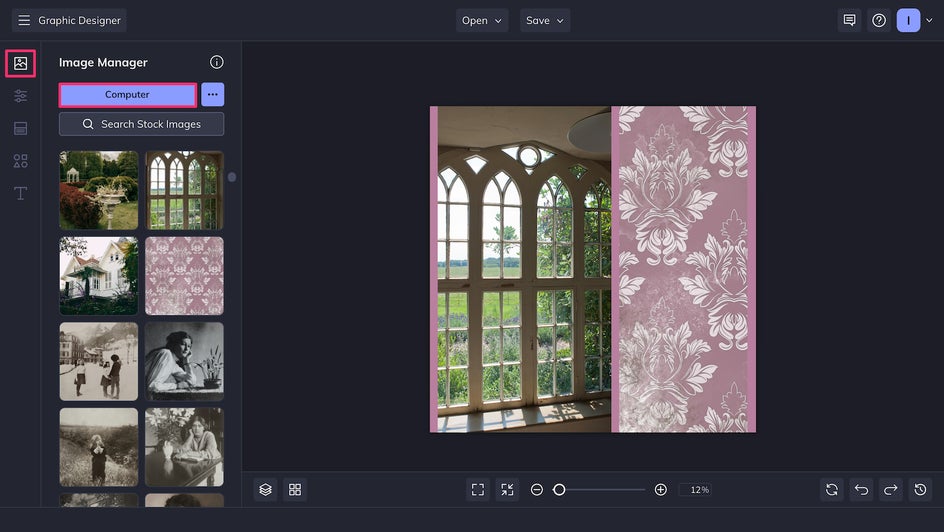Click the user avatar button
The image size is (944, 532).
pyautogui.click(x=908, y=20)
